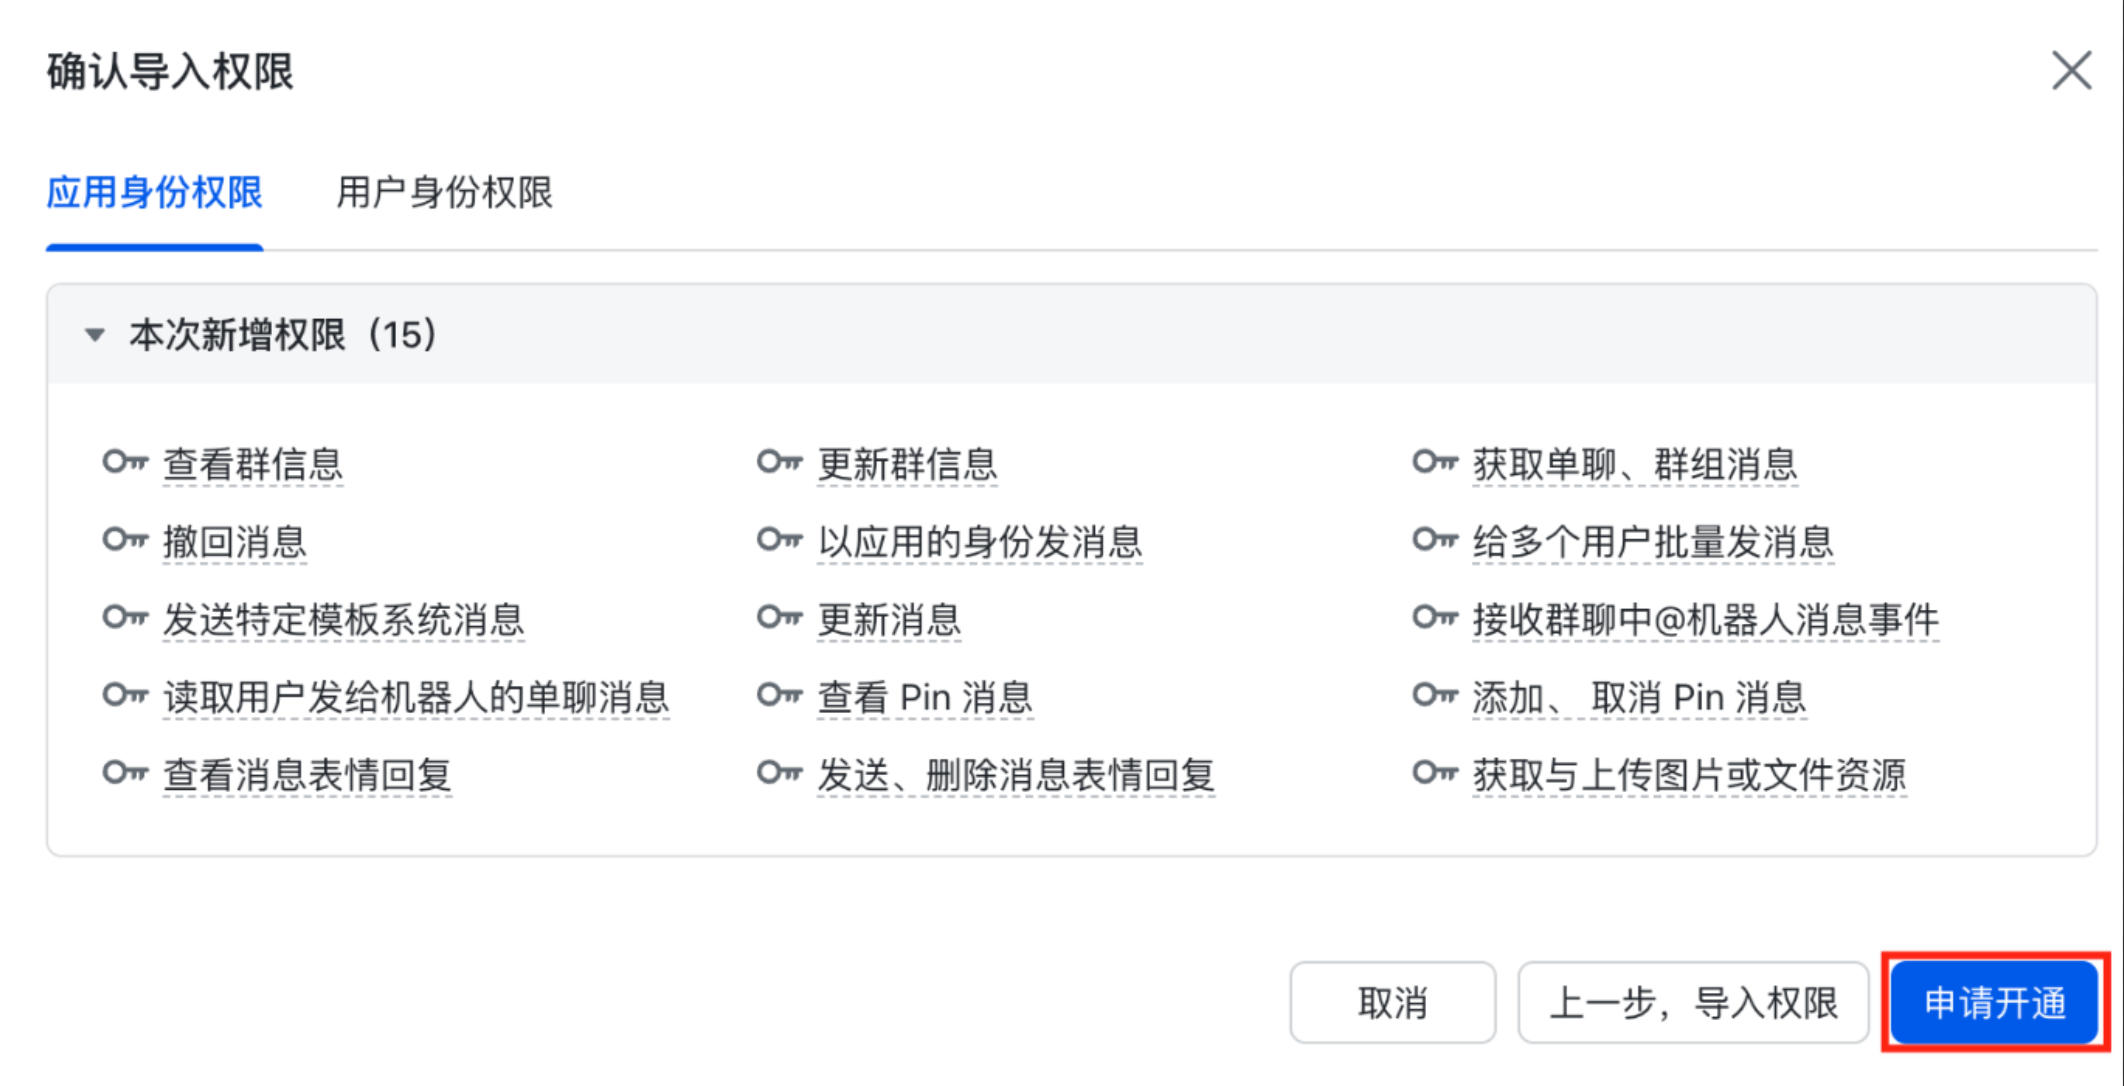The width and height of the screenshot is (2124, 1086).
Task: Collapse the 本次新增权限 (15) section
Action: click(x=95, y=335)
